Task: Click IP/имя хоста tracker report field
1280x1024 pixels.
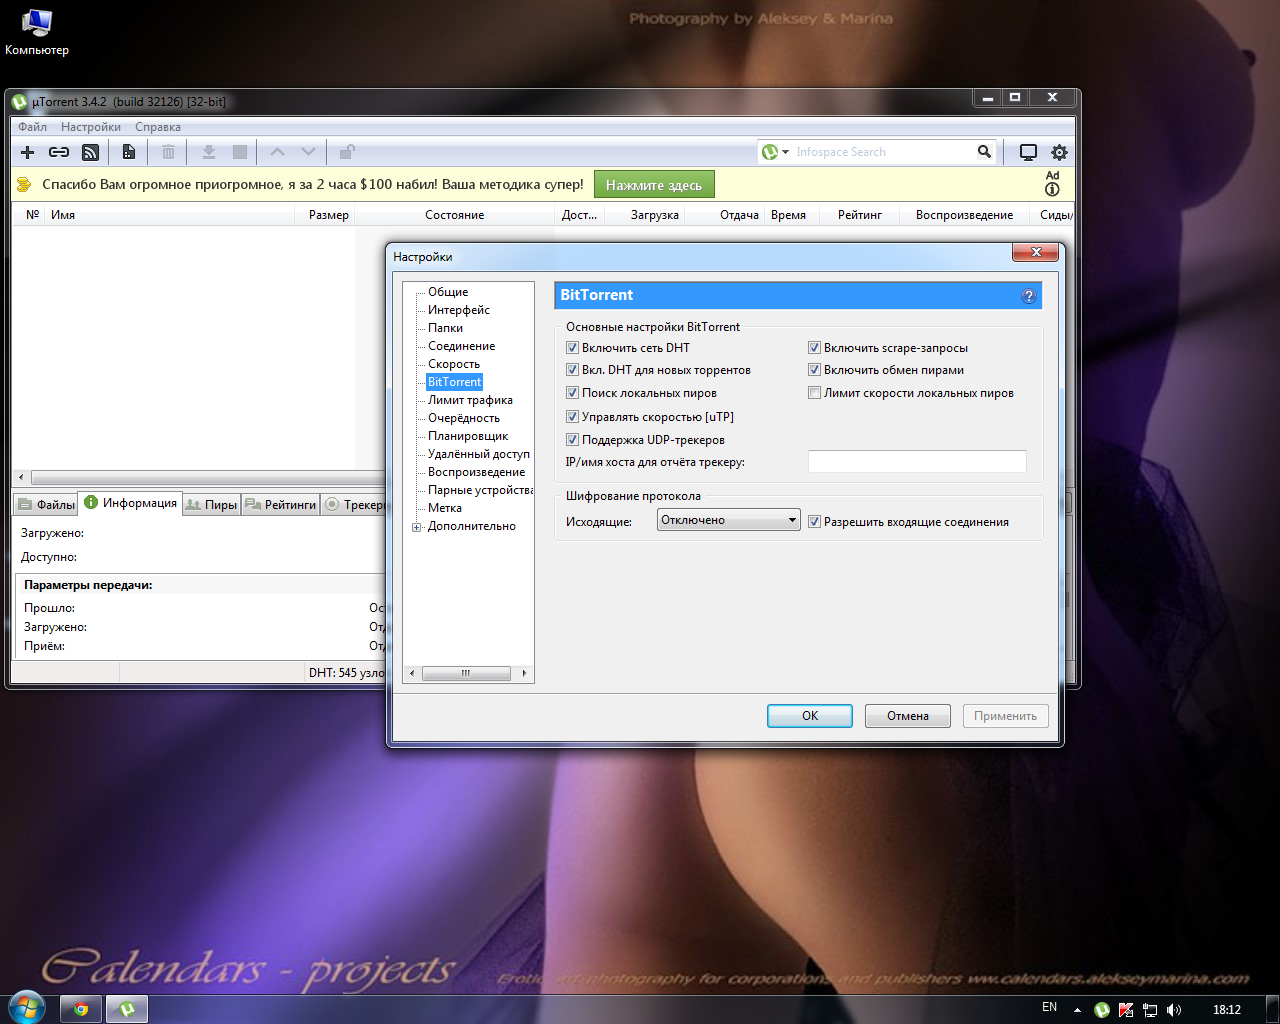Action: tap(917, 461)
